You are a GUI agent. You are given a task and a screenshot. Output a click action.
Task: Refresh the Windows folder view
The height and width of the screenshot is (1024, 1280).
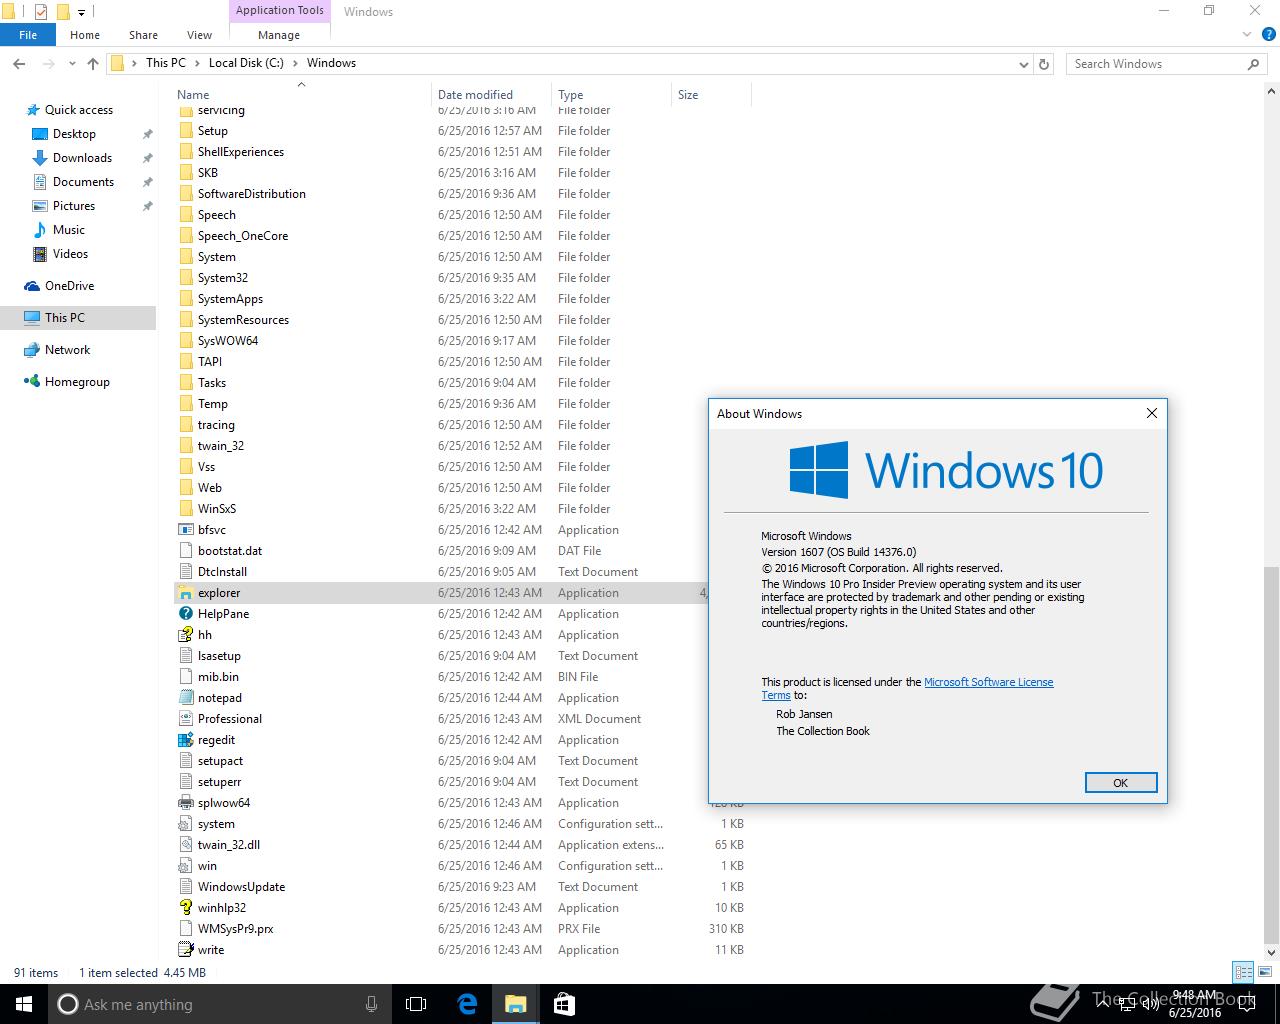[1044, 63]
